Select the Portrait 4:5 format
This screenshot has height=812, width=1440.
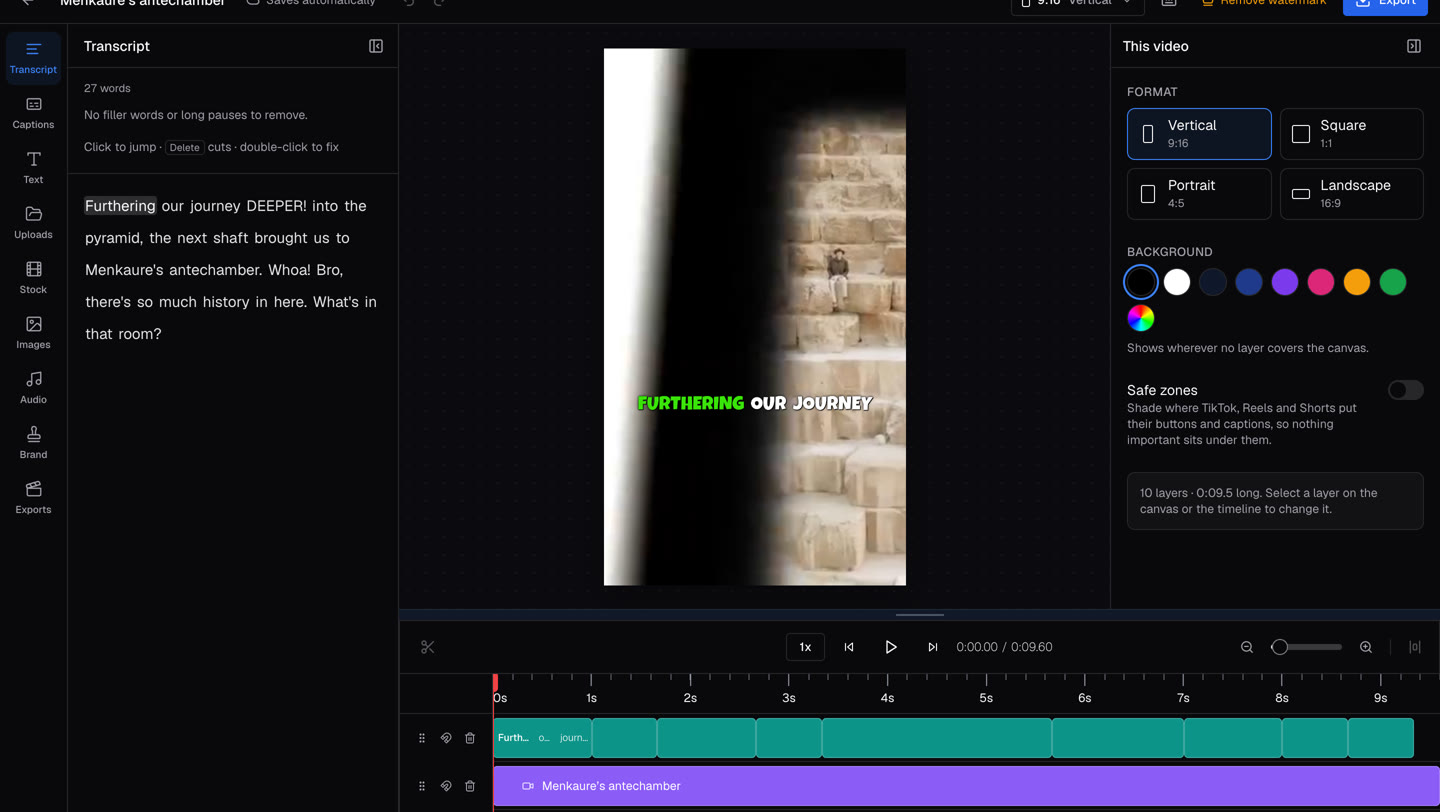coord(1199,194)
